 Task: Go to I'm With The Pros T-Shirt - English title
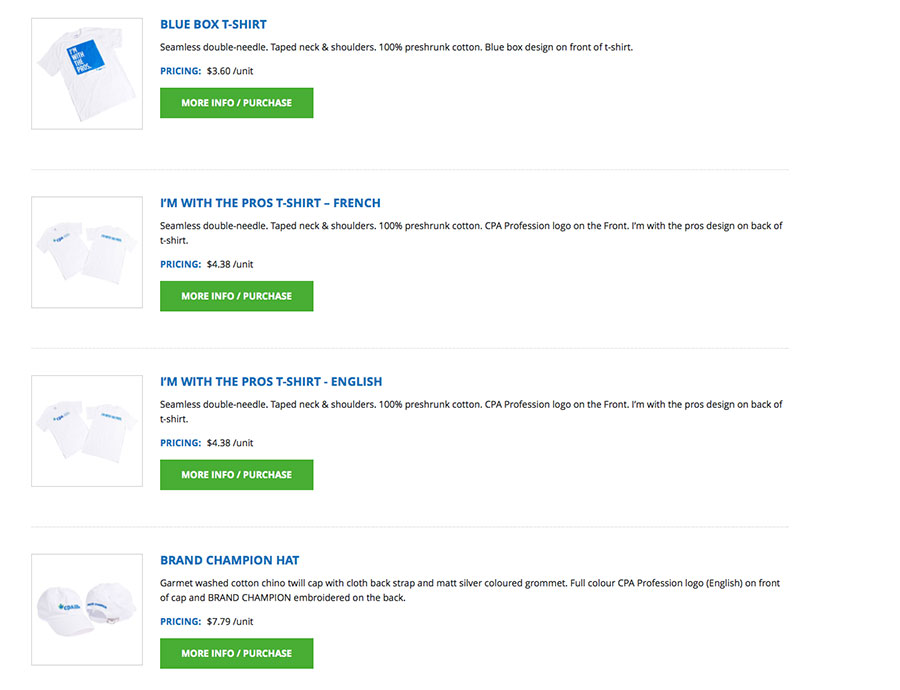[271, 382]
